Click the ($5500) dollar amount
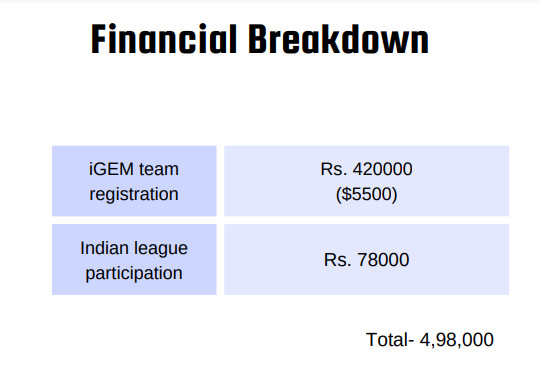Screen dimensions: 541x390 366,194
